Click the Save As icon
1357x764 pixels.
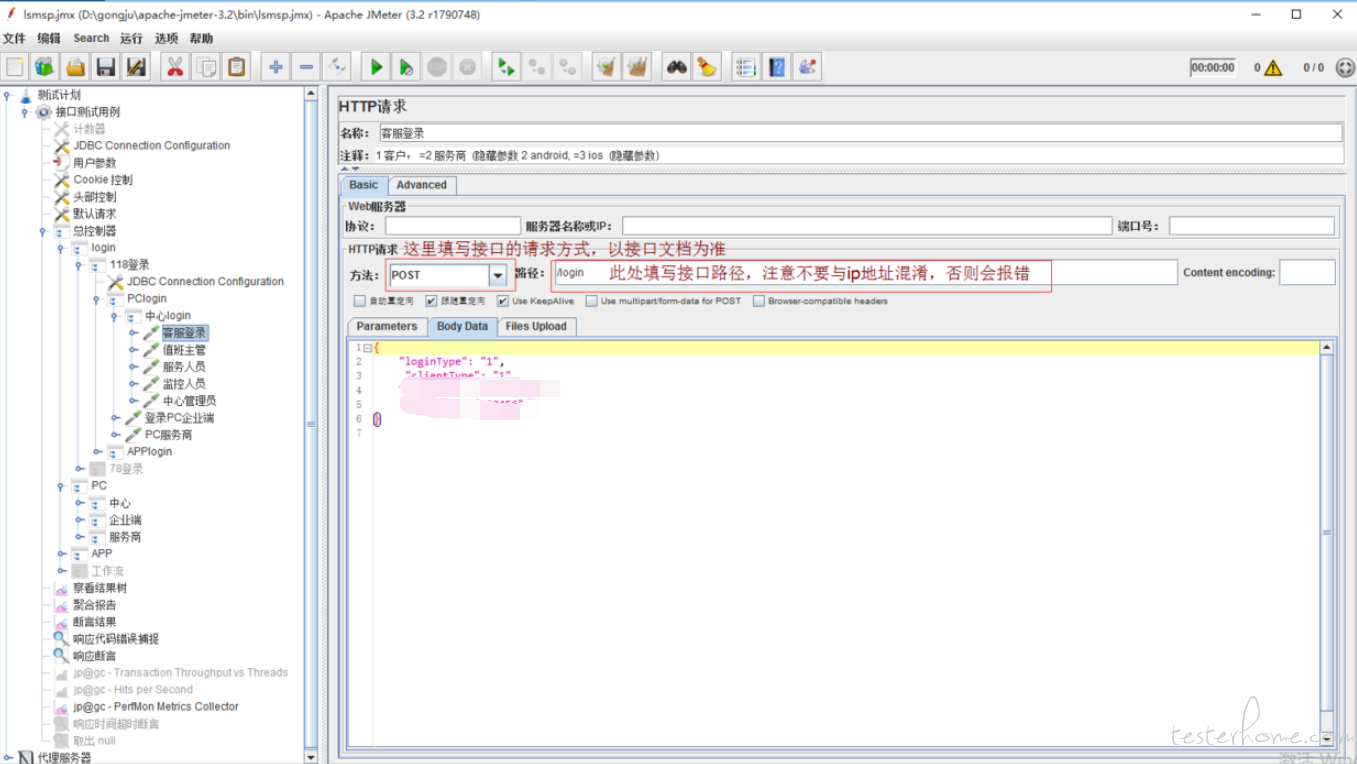click(137, 67)
